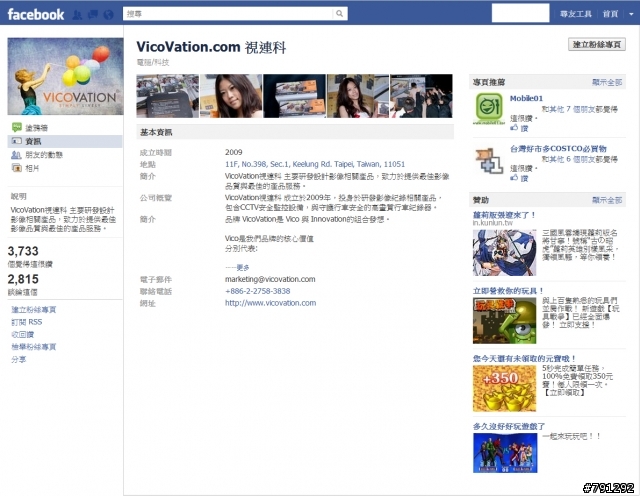Open http://www.vicovation.com website link
The image size is (640, 496).
tap(270, 303)
